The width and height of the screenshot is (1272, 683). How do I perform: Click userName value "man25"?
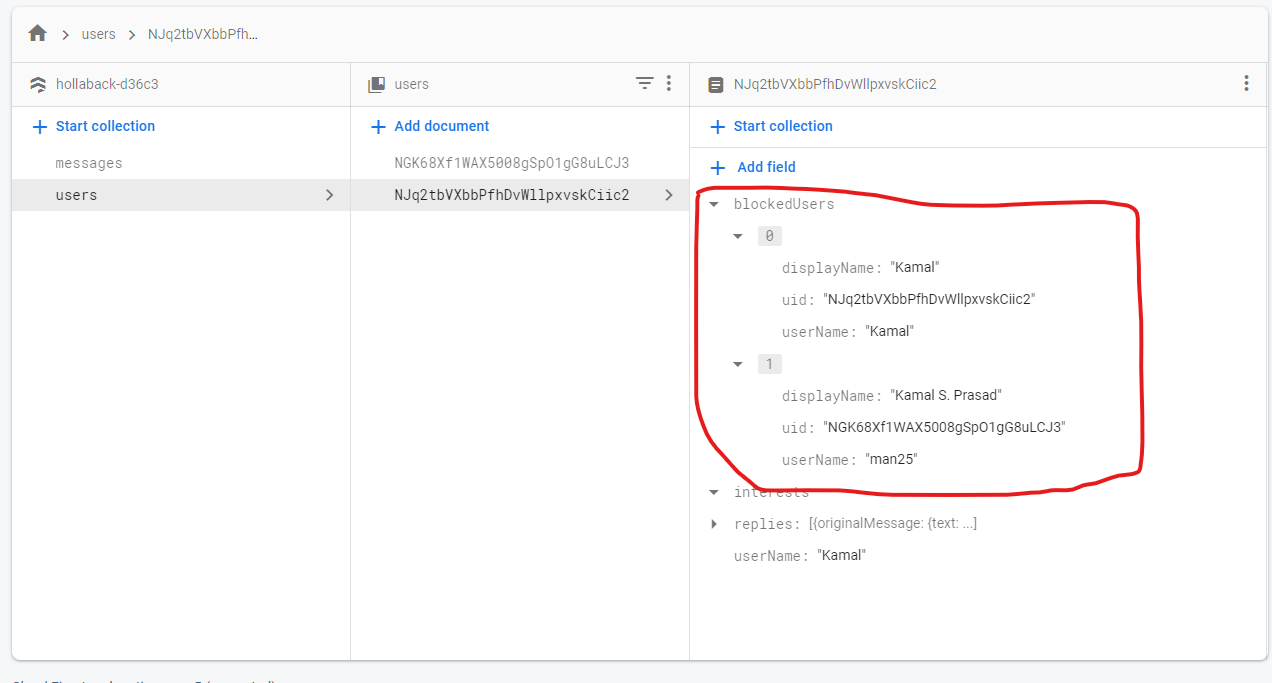891,459
